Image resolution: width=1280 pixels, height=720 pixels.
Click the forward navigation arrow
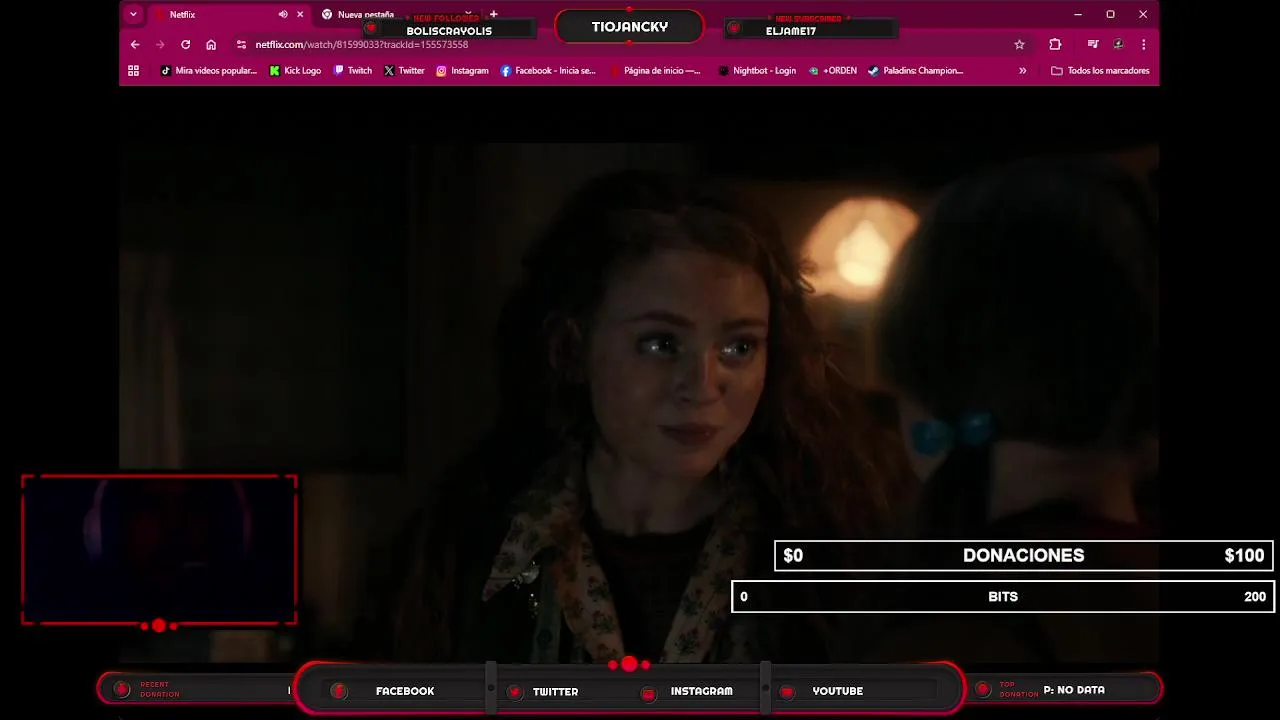coord(160,44)
